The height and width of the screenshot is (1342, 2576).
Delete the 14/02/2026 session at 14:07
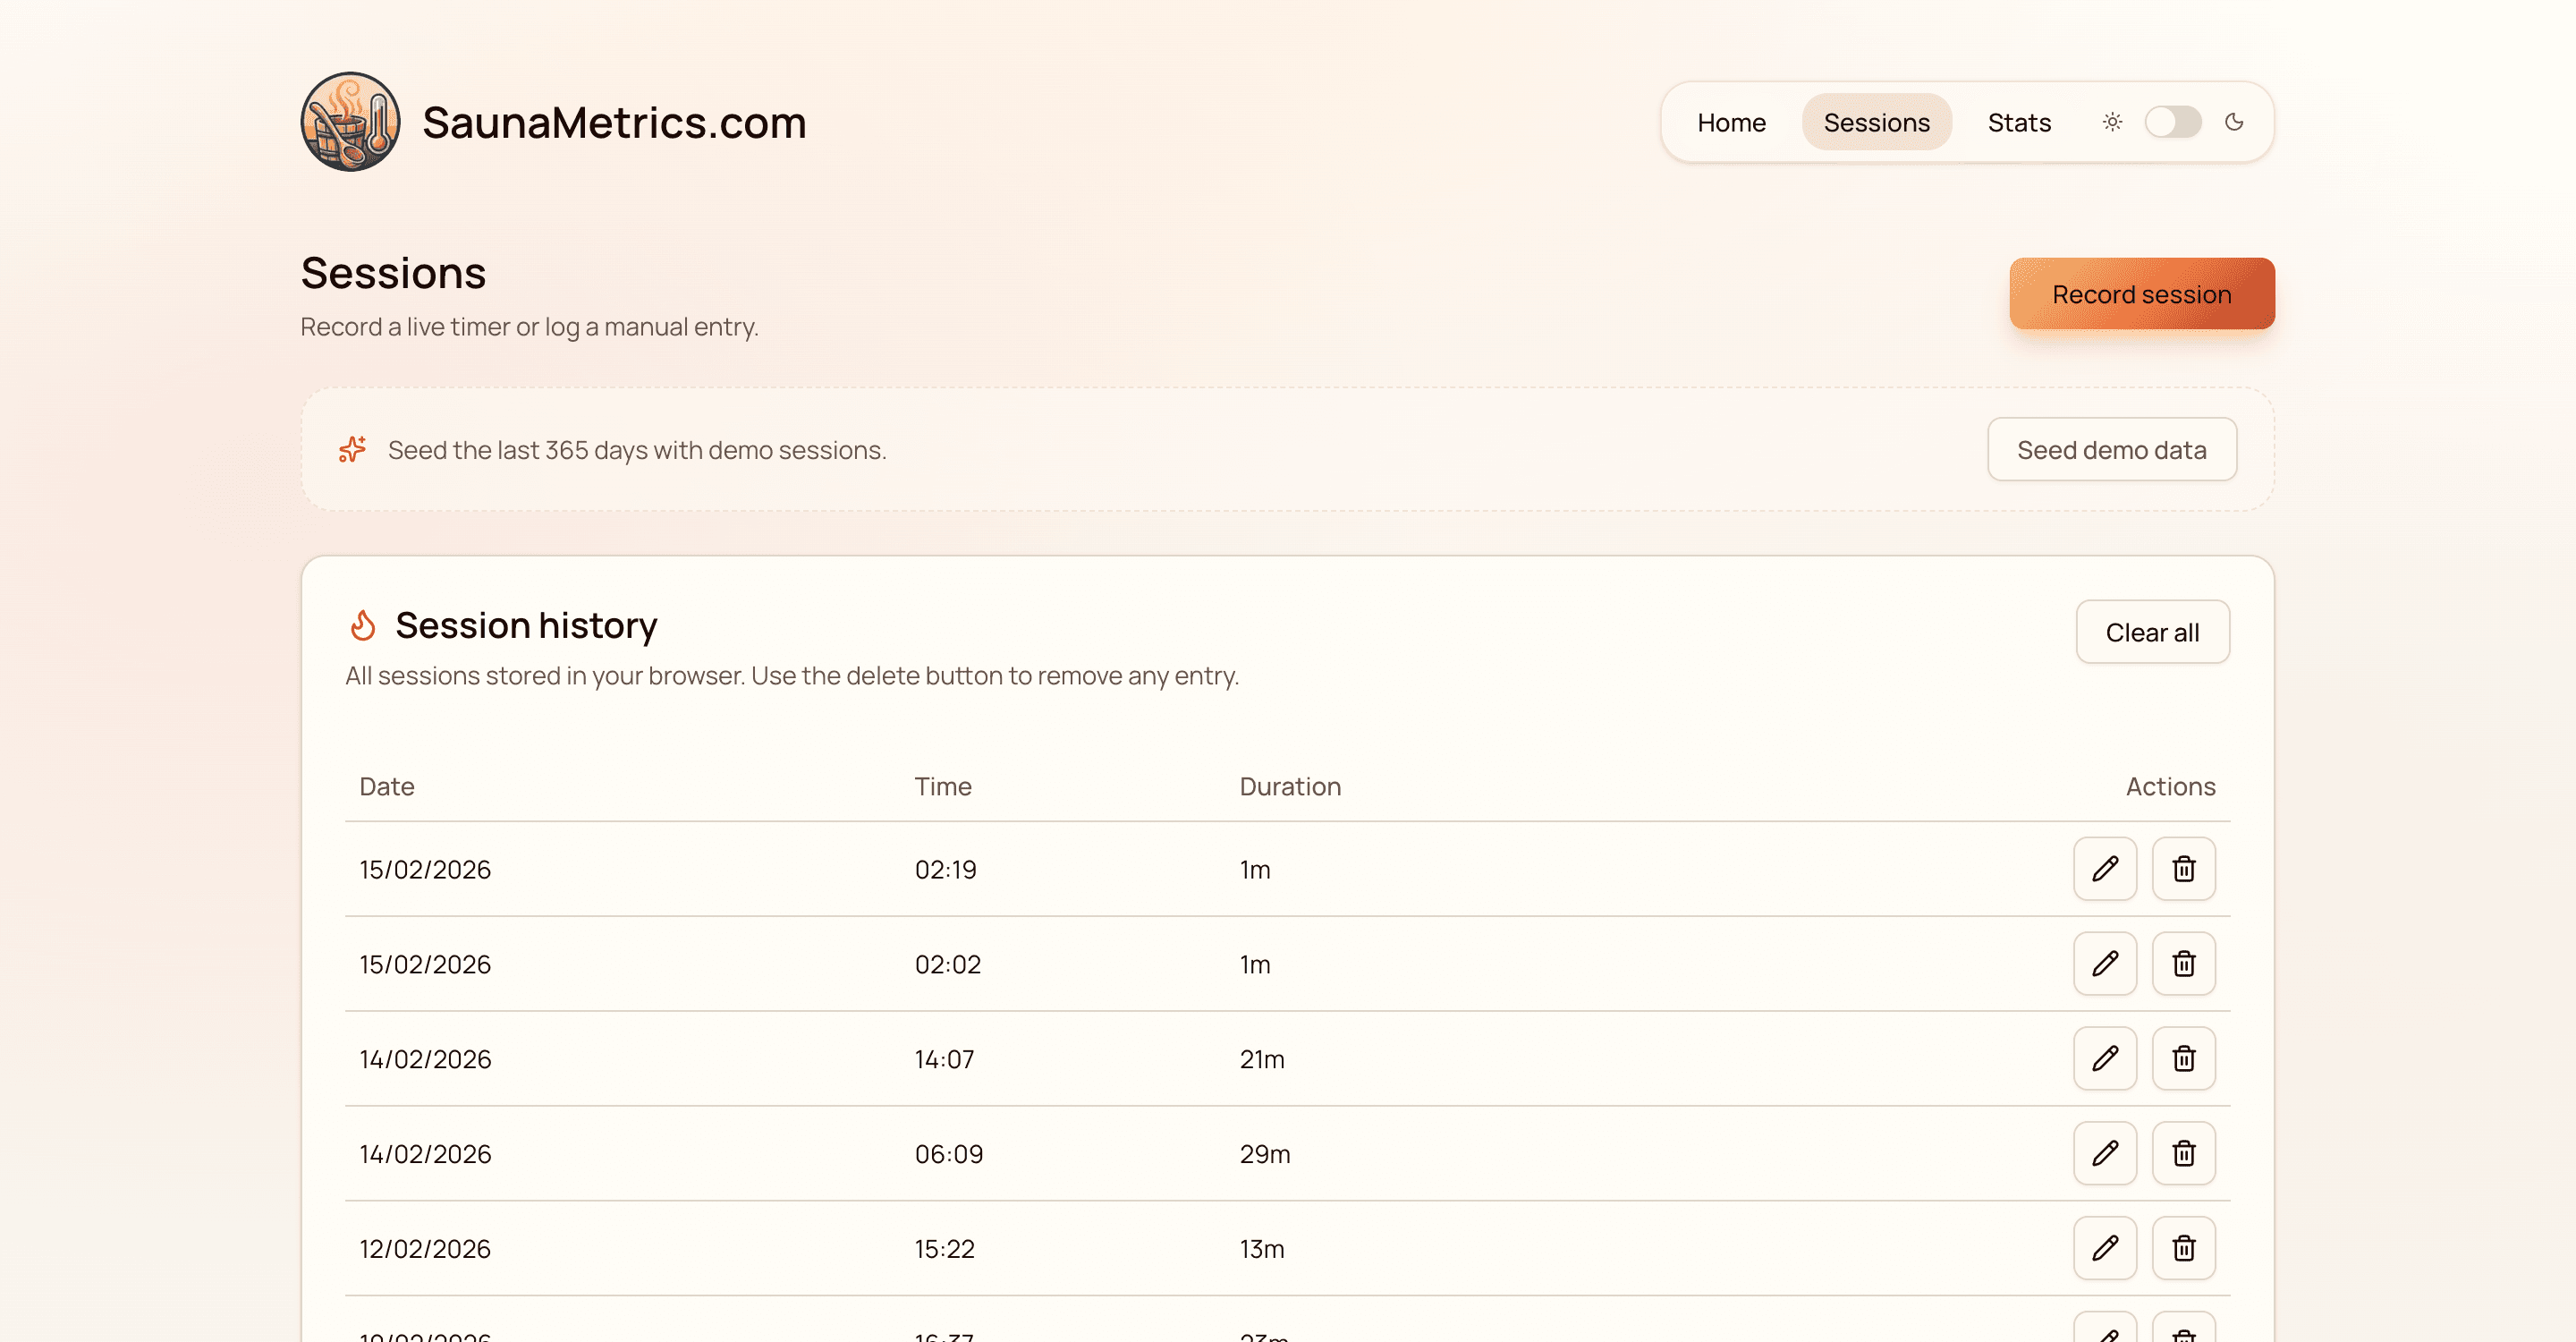click(2184, 1058)
